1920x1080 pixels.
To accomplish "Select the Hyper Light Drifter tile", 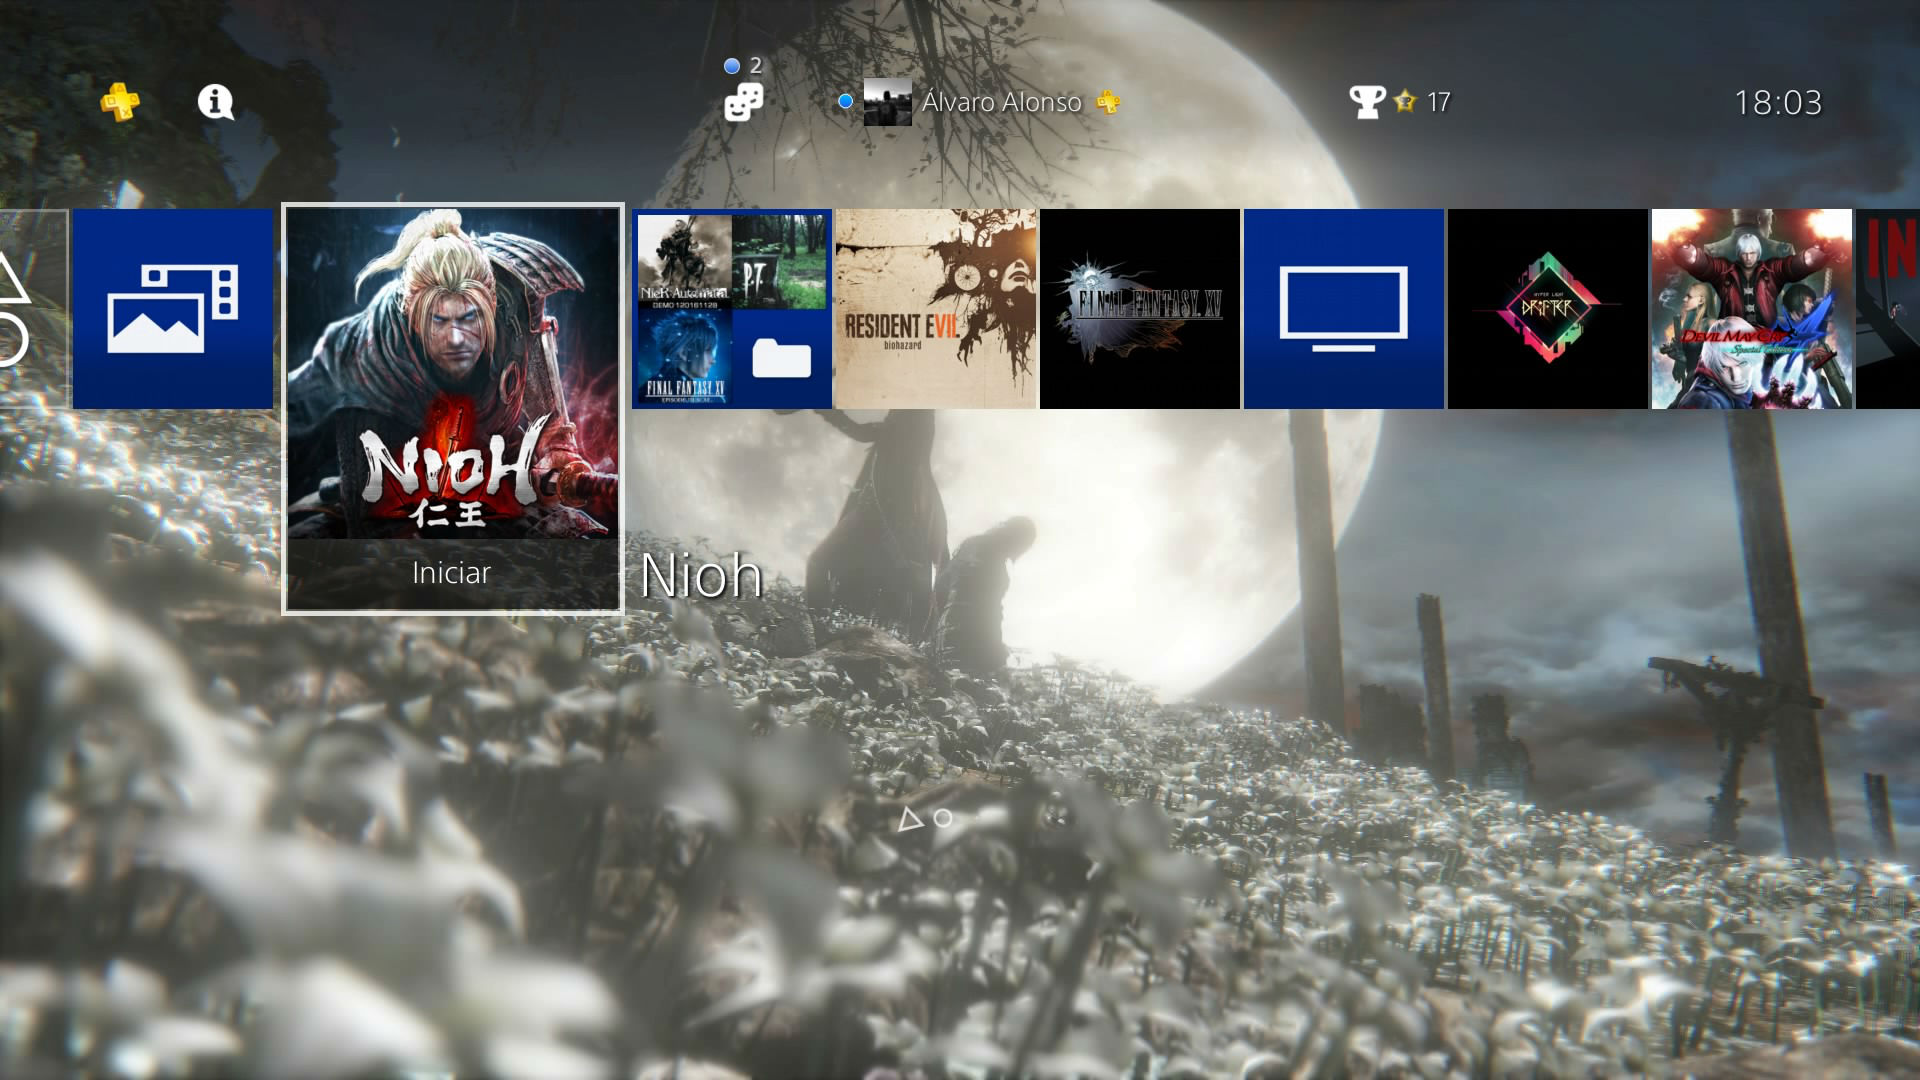I will pos(1548,309).
